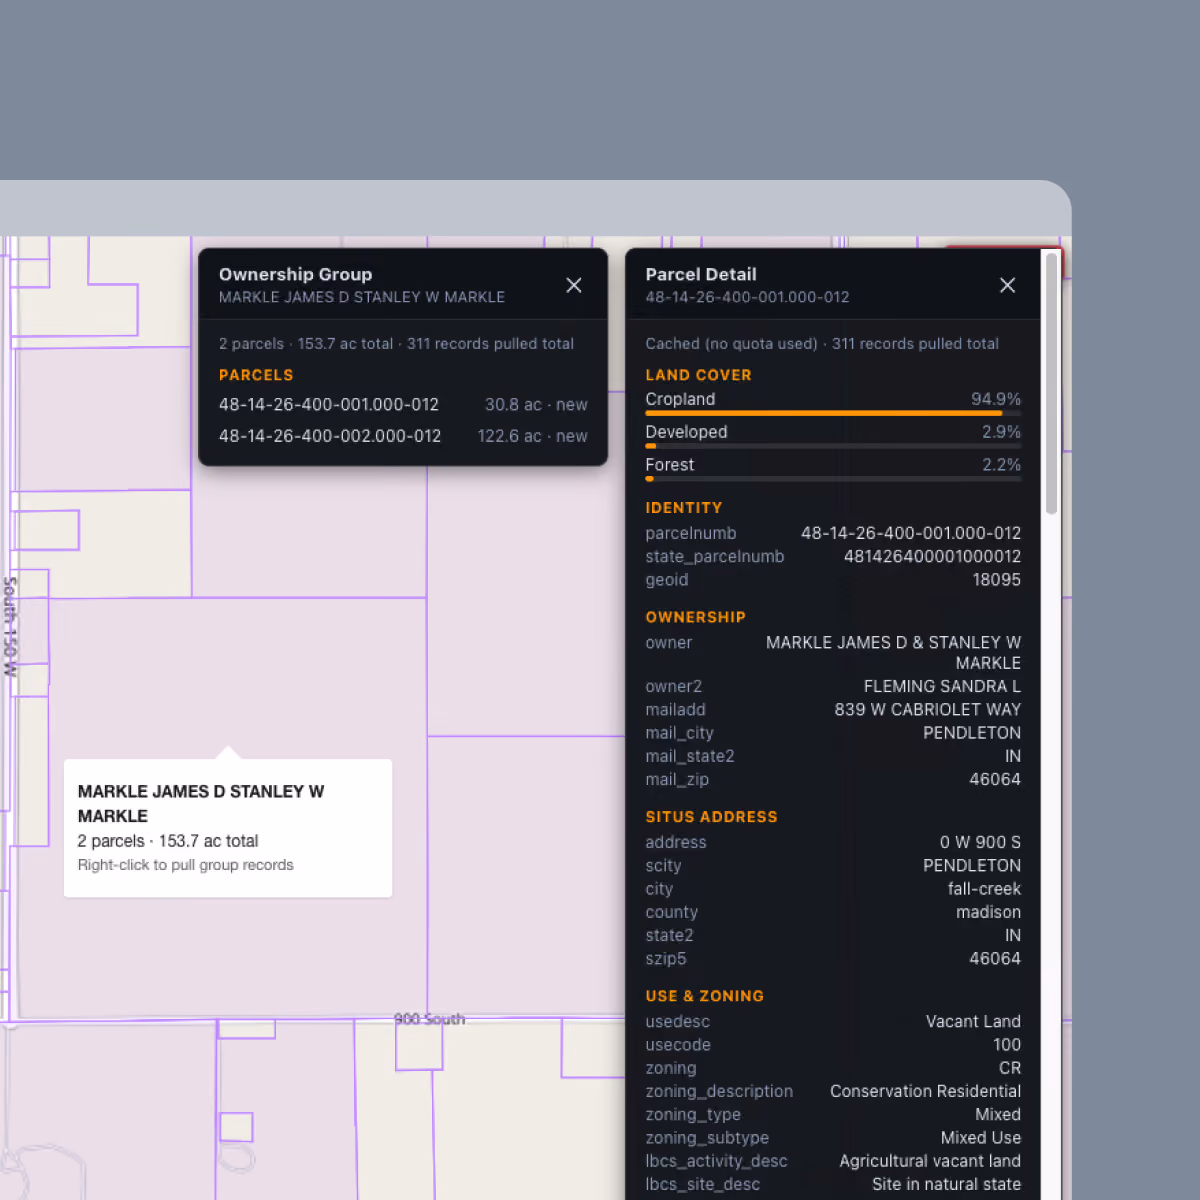Click the PARCELS section header
Viewport: 1200px width, 1200px height.
point(256,375)
